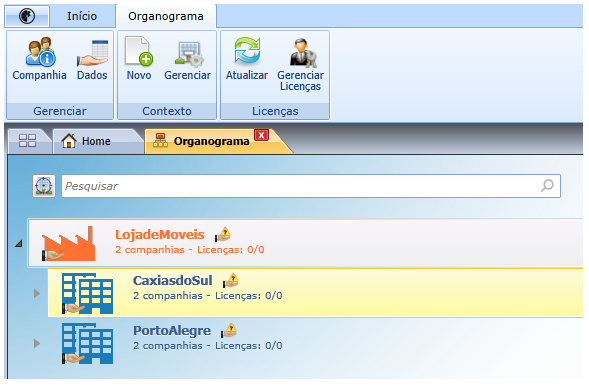Expand the PortoAlegre node
This screenshot has width=589, height=387.
[36, 343]
